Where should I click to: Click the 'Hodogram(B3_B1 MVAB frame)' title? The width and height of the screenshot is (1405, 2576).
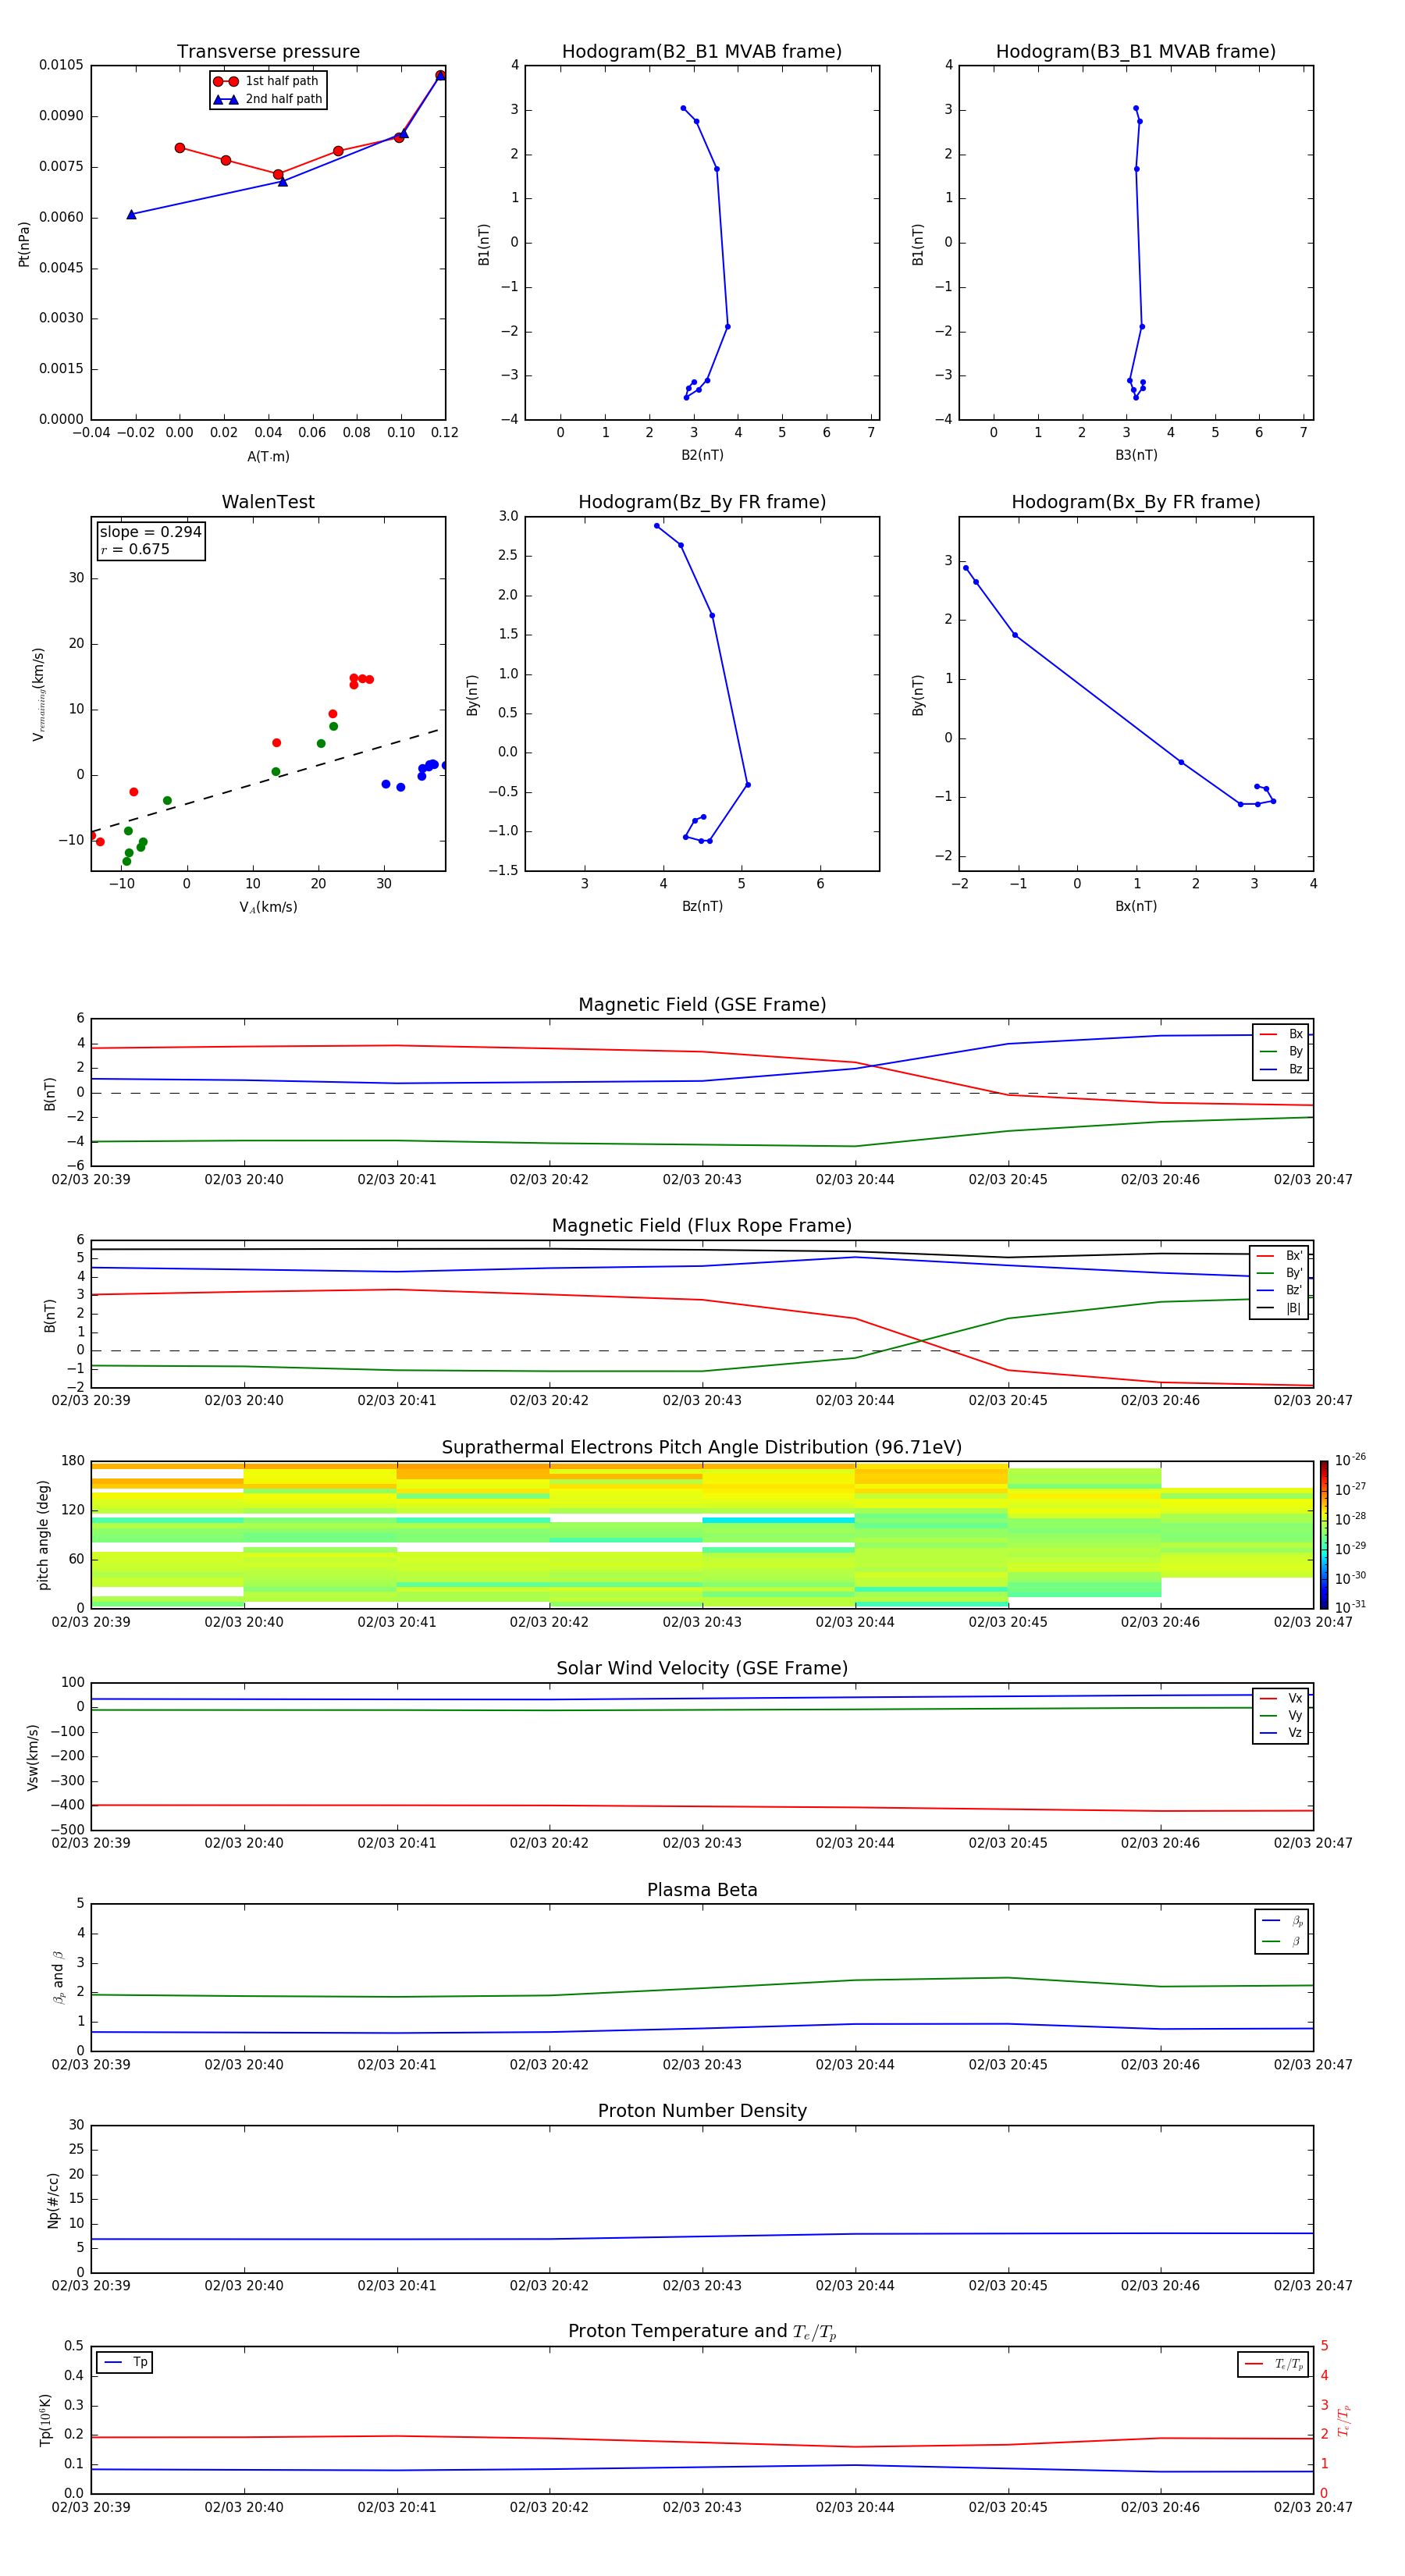click(x=1136, y=52)
